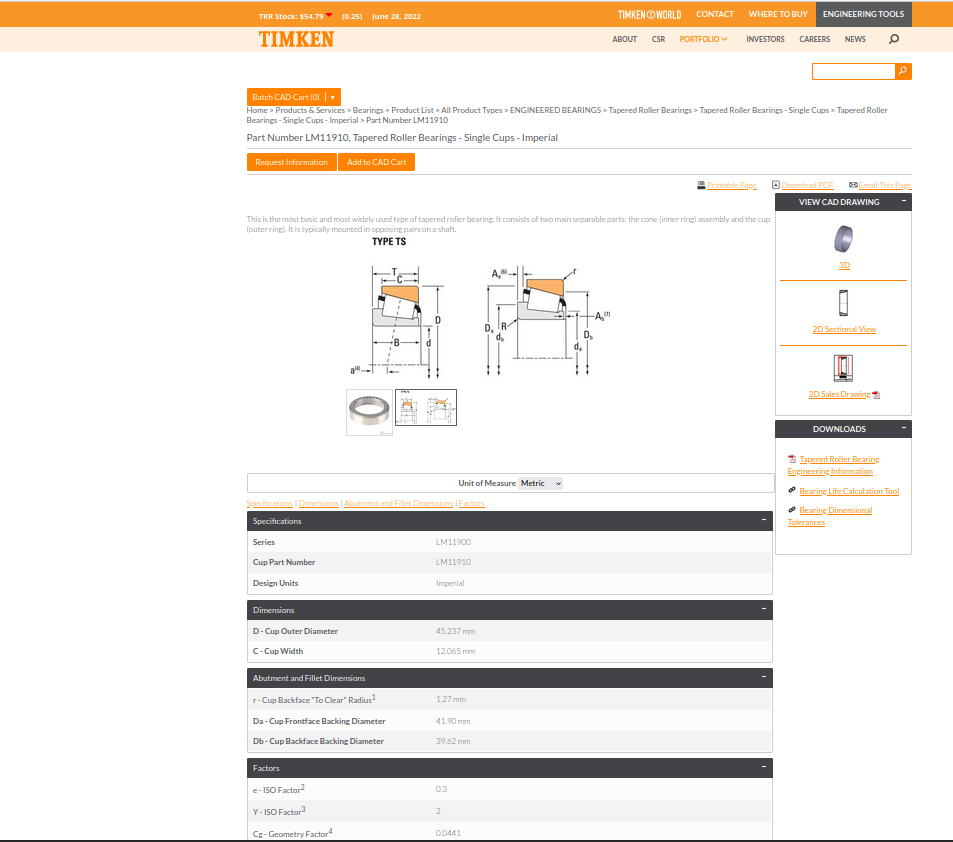
Task: Click the Printable Page printer icon
Action: [x=701, y=185]
